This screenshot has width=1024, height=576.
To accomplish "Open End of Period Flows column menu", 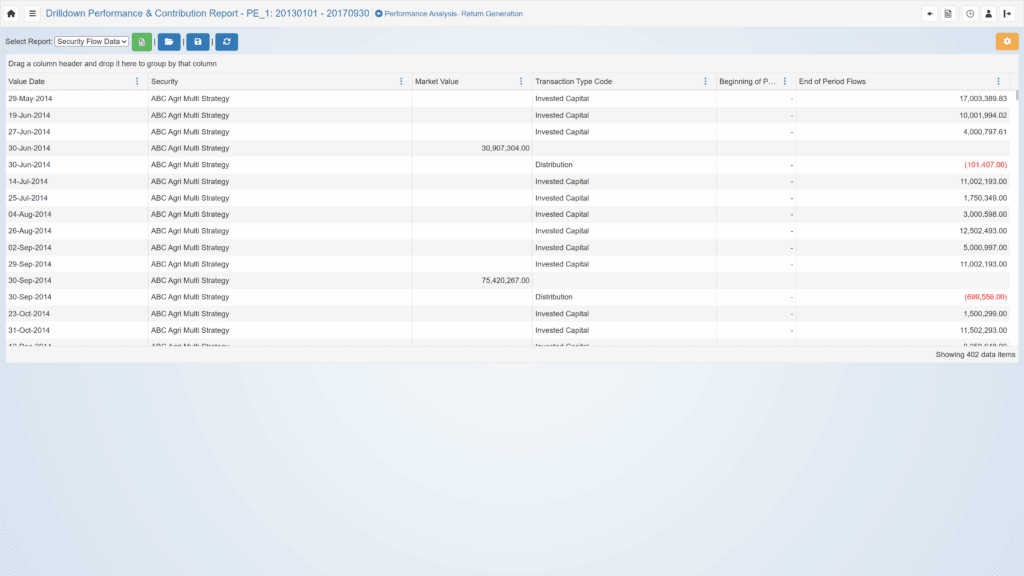I will point(998,81).
